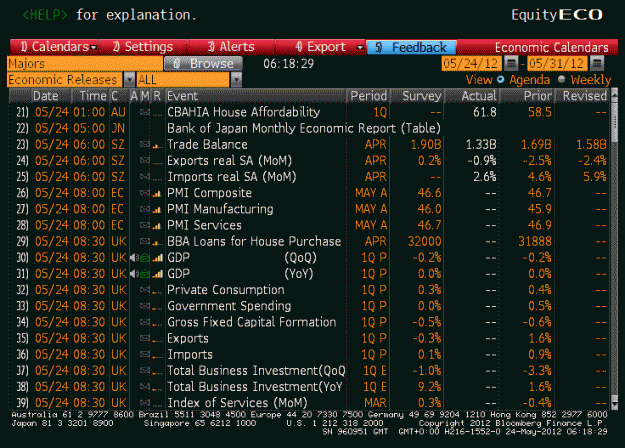Select the Index of Services (MoM) event
The width and height of the screenshot is (625, 448).
[237, 403]
